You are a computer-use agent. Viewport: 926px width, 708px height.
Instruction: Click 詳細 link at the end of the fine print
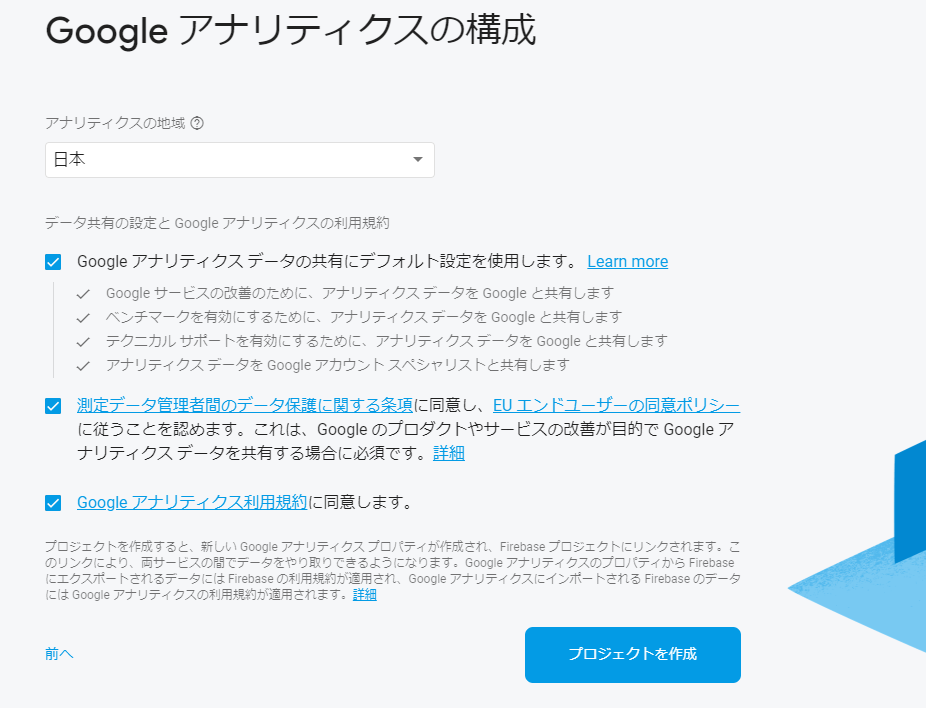364,595
